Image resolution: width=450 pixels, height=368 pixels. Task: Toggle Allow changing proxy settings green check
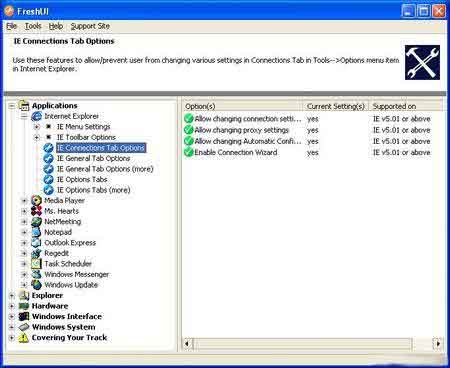pos(189,130)
